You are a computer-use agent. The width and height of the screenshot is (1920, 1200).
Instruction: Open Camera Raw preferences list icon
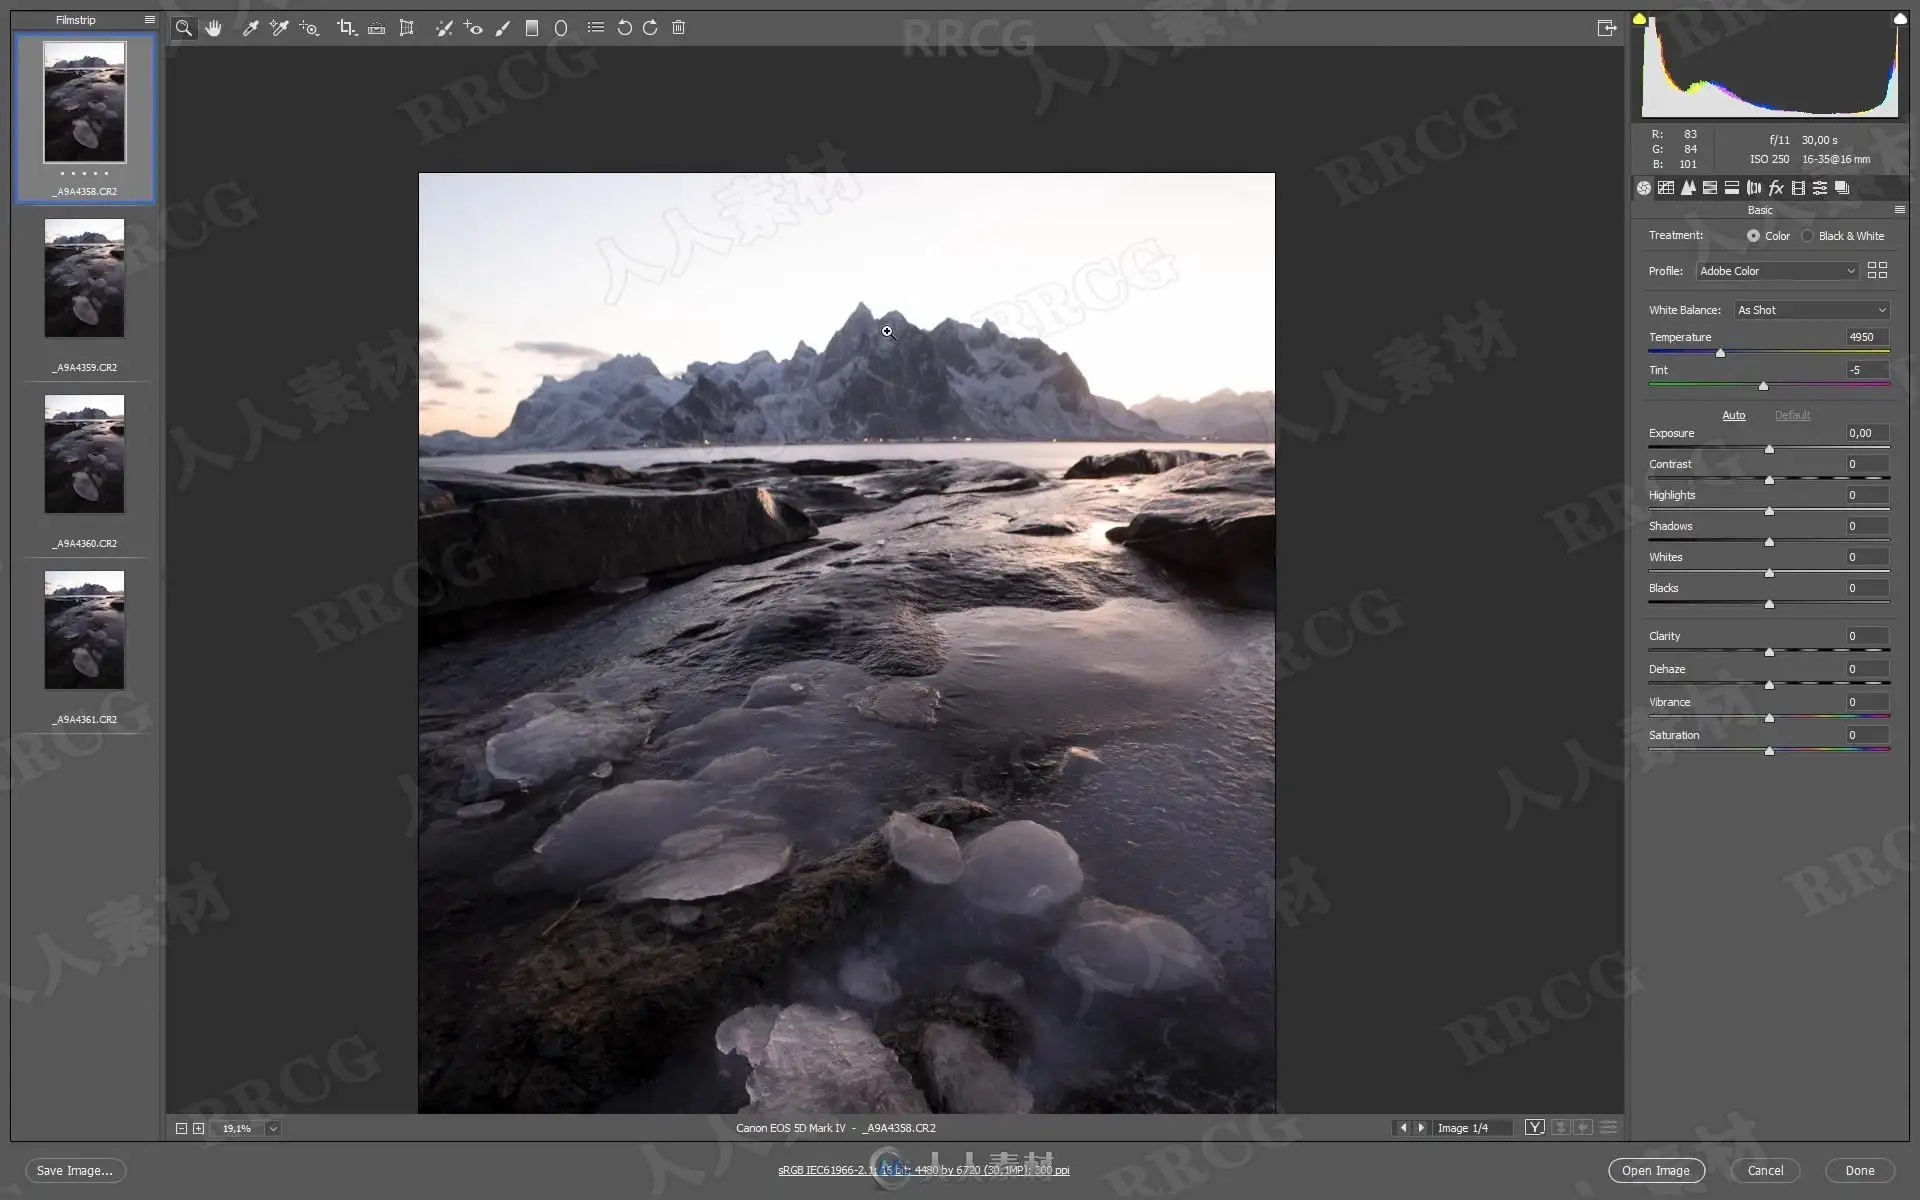(596, 28)
